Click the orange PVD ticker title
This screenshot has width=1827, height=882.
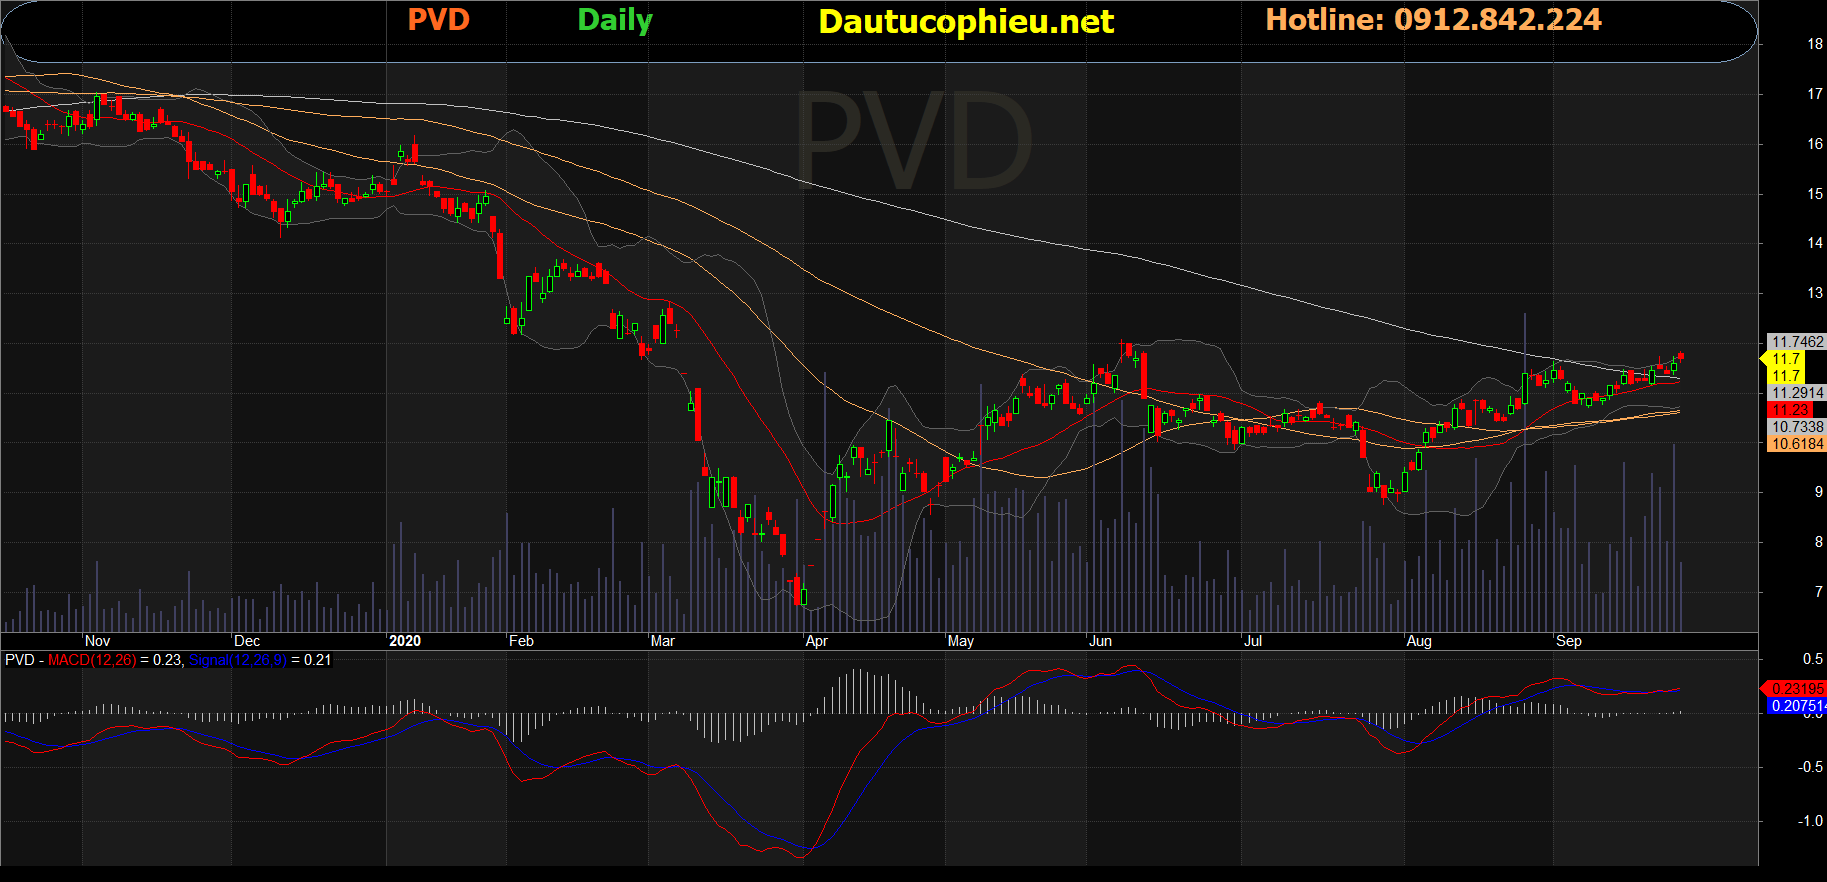[438, 20]
